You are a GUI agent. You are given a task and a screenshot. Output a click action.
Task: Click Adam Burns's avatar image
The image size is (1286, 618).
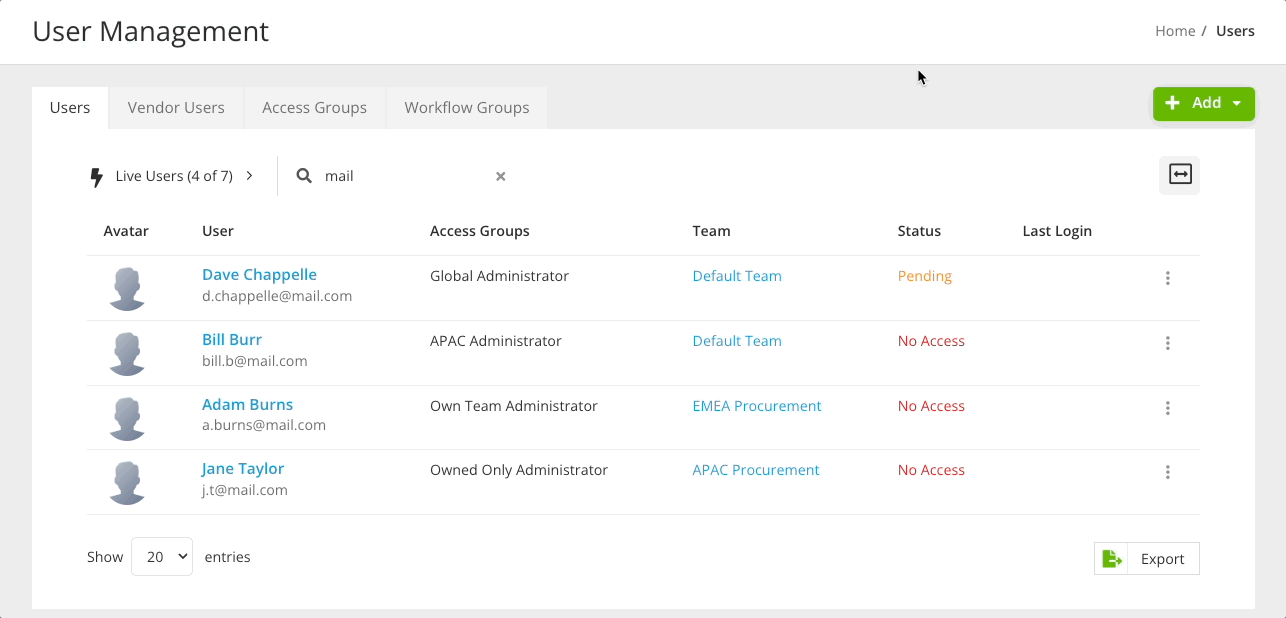[126, 418]
